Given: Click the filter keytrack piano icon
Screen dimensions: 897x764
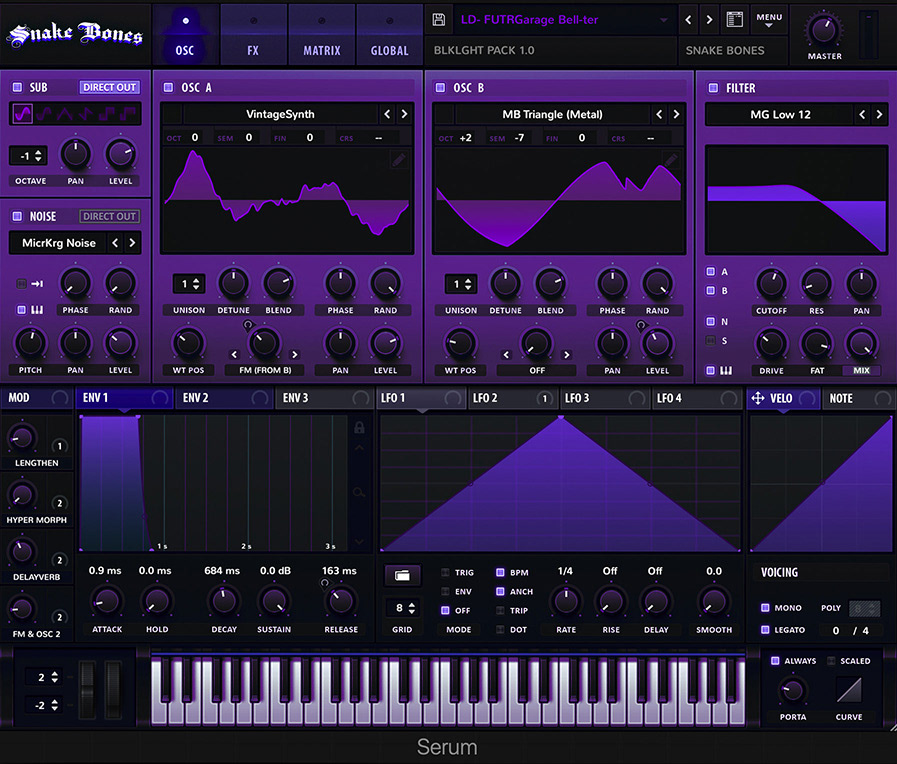Looking at the screenshot, I should [726, 371].
